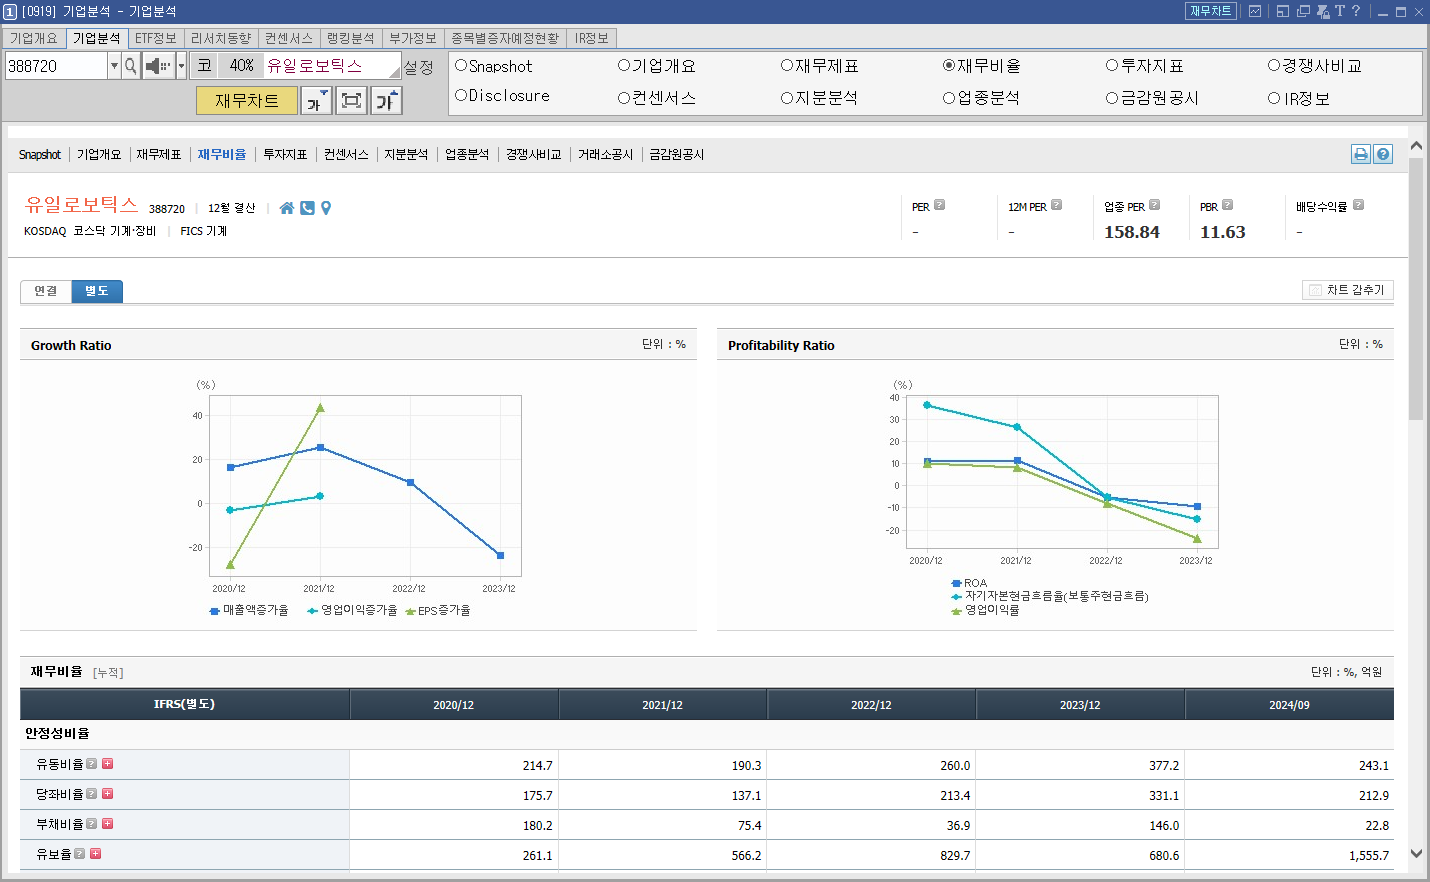This screenshot has width=1430, height=882.
Task: Click the 설정 settings button
Action: coord(419,67)
